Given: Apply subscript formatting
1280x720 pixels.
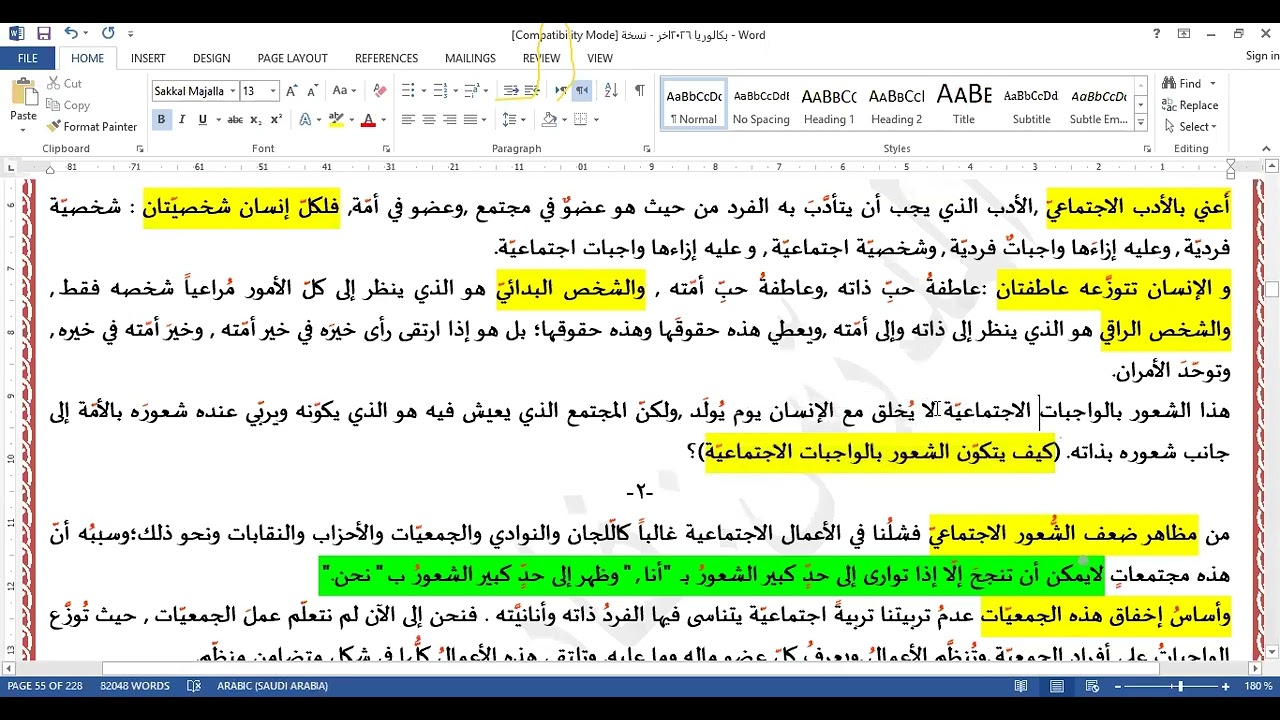Looking at the screenshot, I should click(256, 120).
